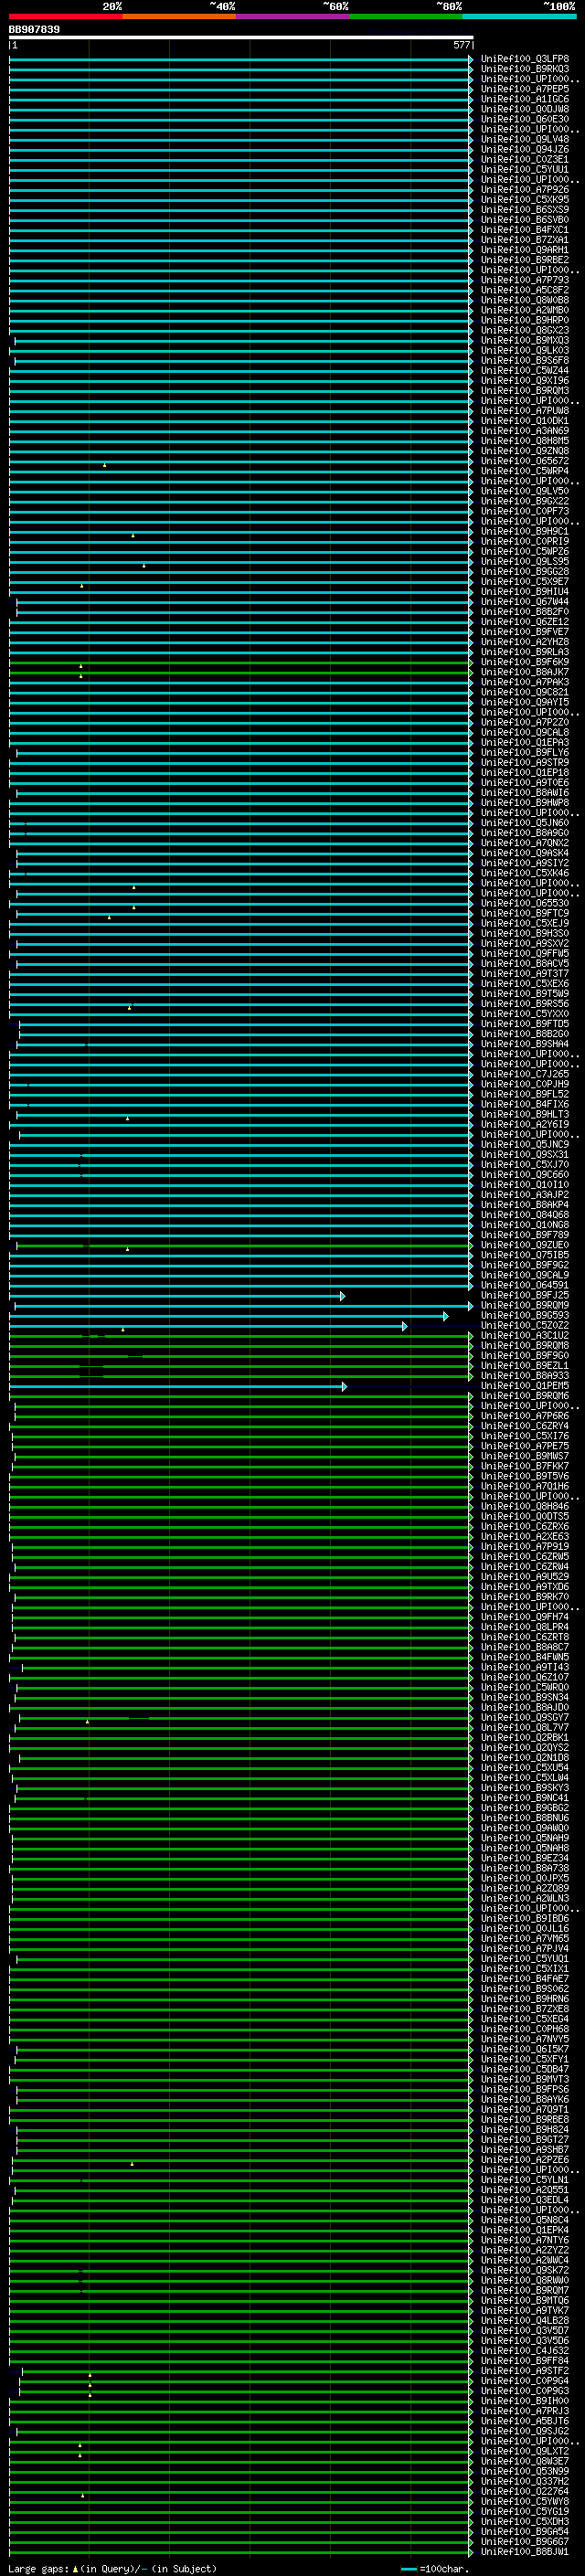Select label UniRef100_Q8H846
The image size is (585, 2576).
(525, 1506)
